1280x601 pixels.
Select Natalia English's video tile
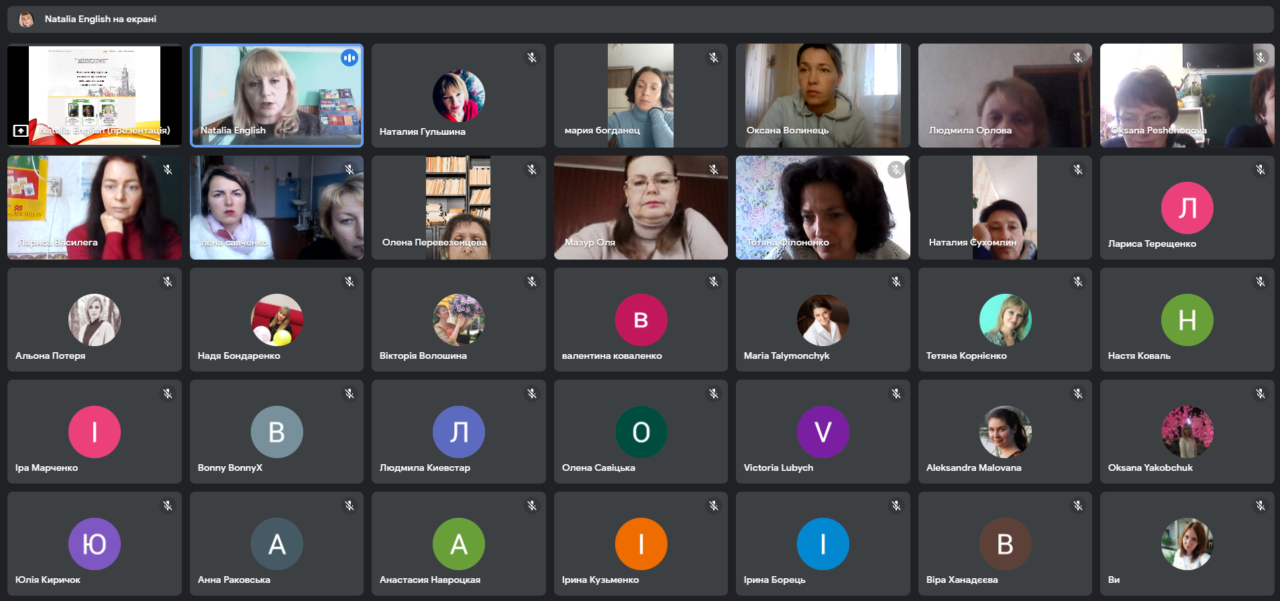277,96
